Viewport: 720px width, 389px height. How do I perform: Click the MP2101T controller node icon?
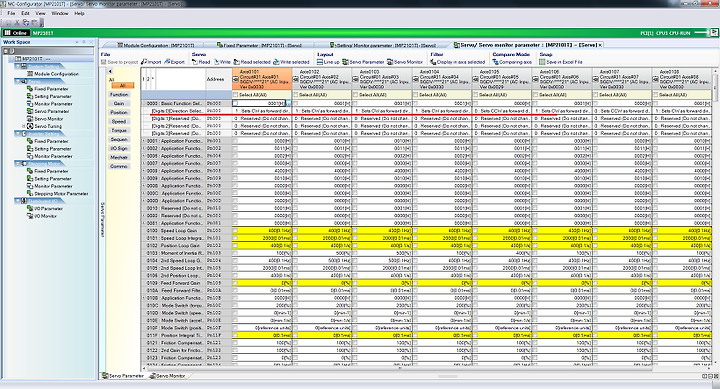click(x=18, y=59)
